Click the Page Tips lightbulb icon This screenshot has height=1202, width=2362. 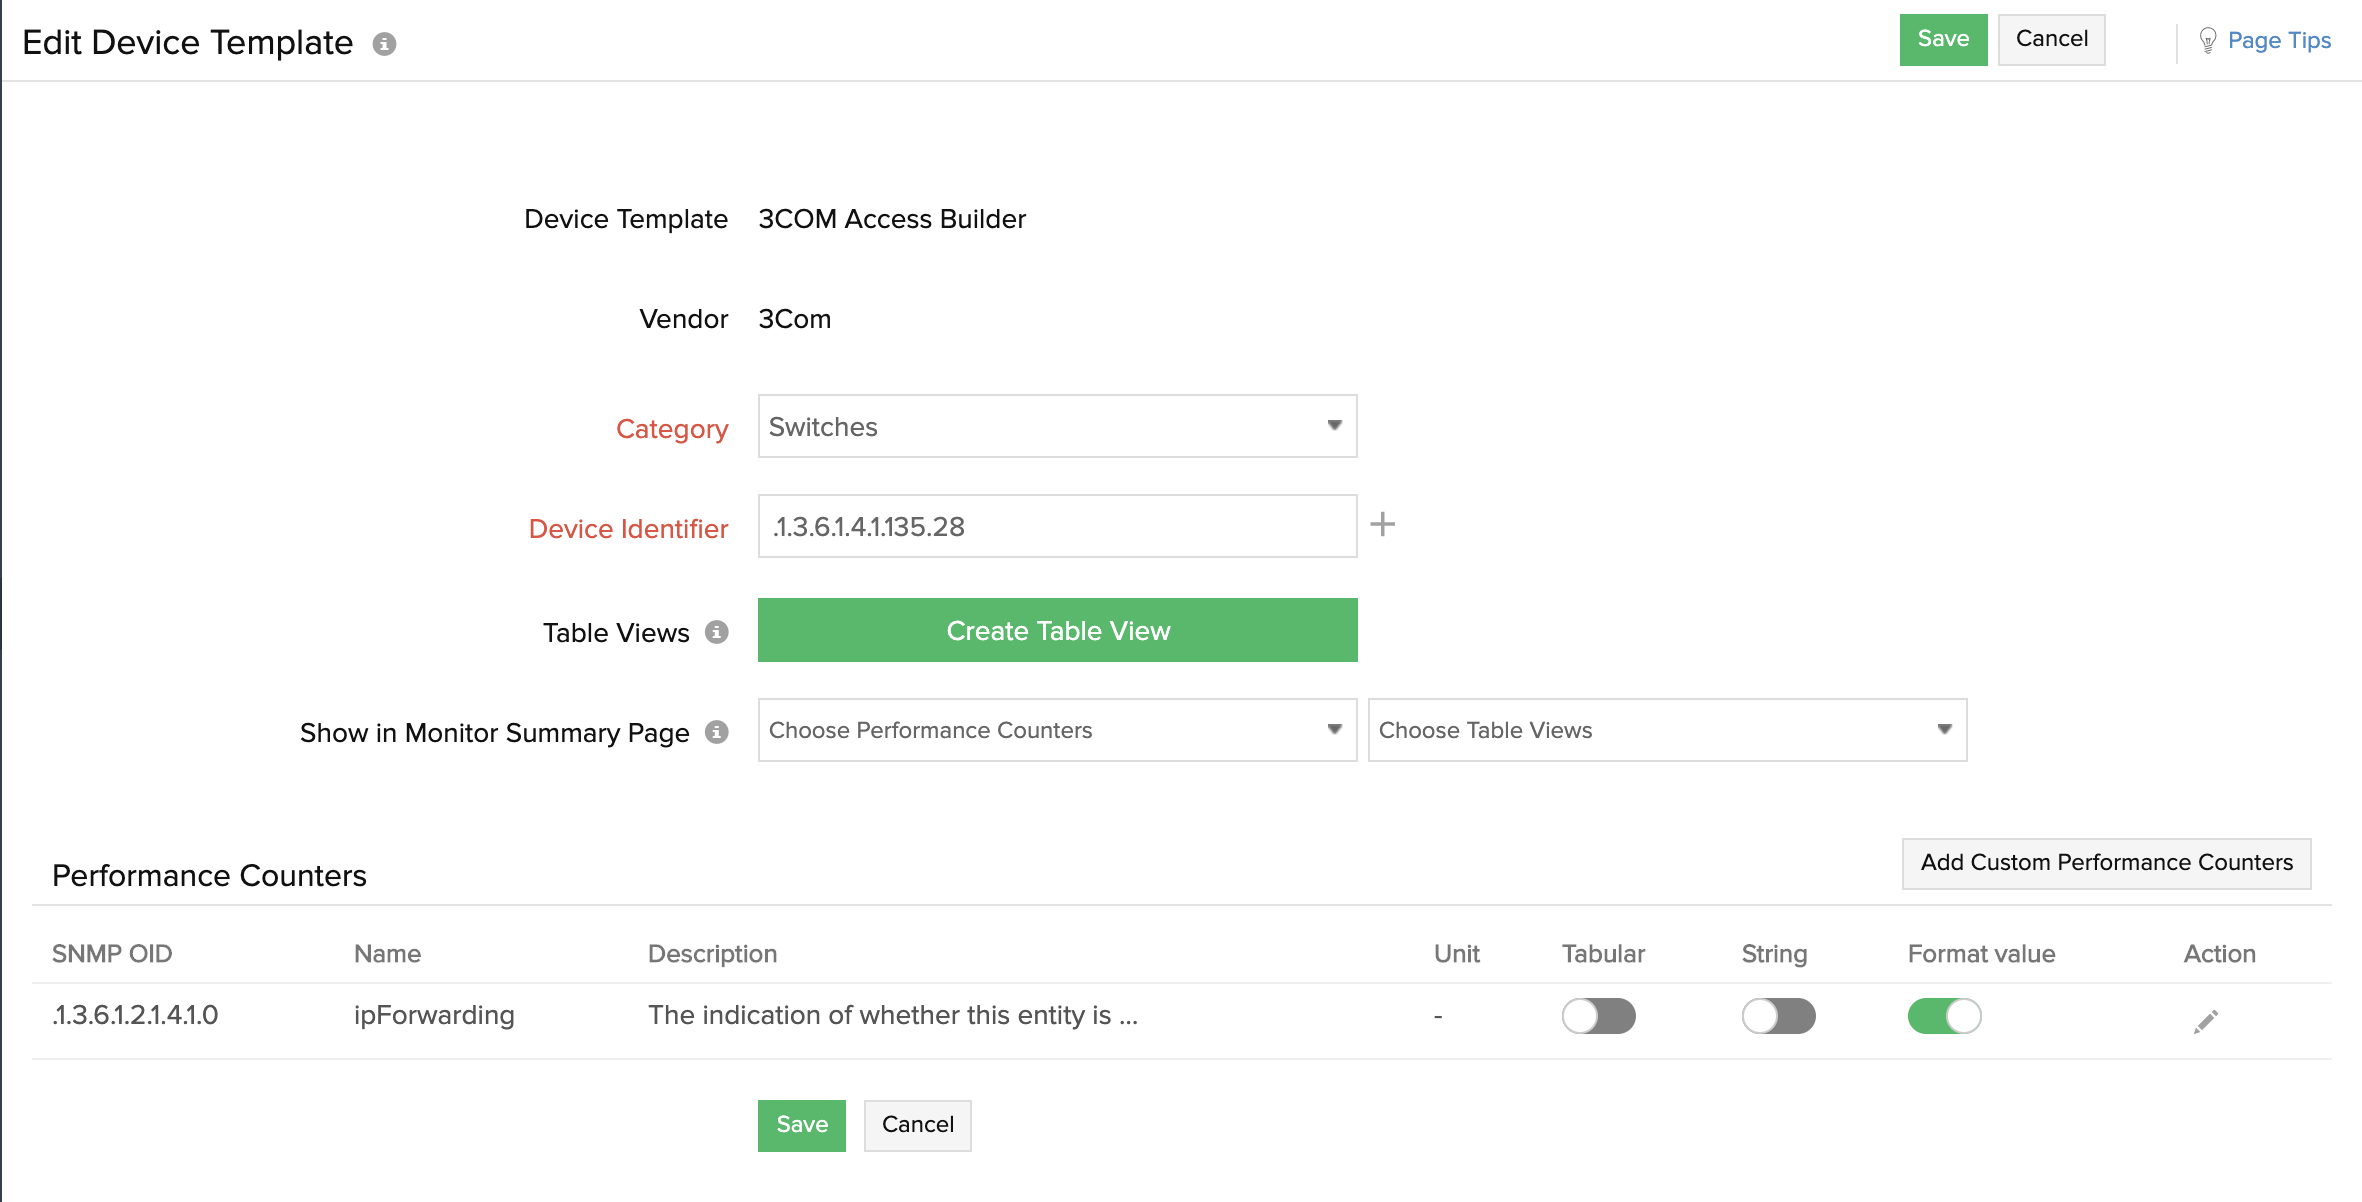pos(2208,41)
